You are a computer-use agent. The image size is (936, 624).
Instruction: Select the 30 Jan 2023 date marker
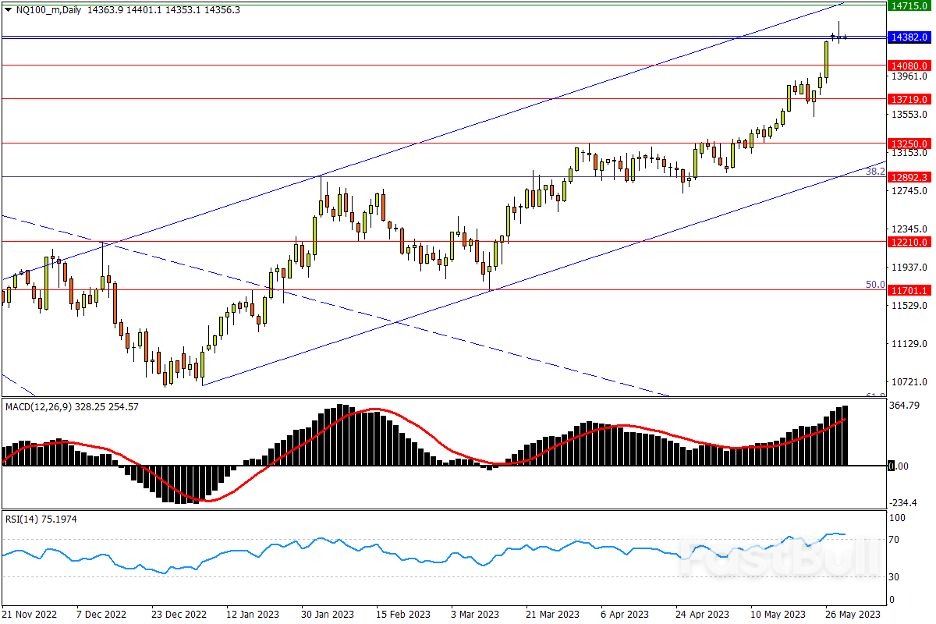[x=329, y=613]
